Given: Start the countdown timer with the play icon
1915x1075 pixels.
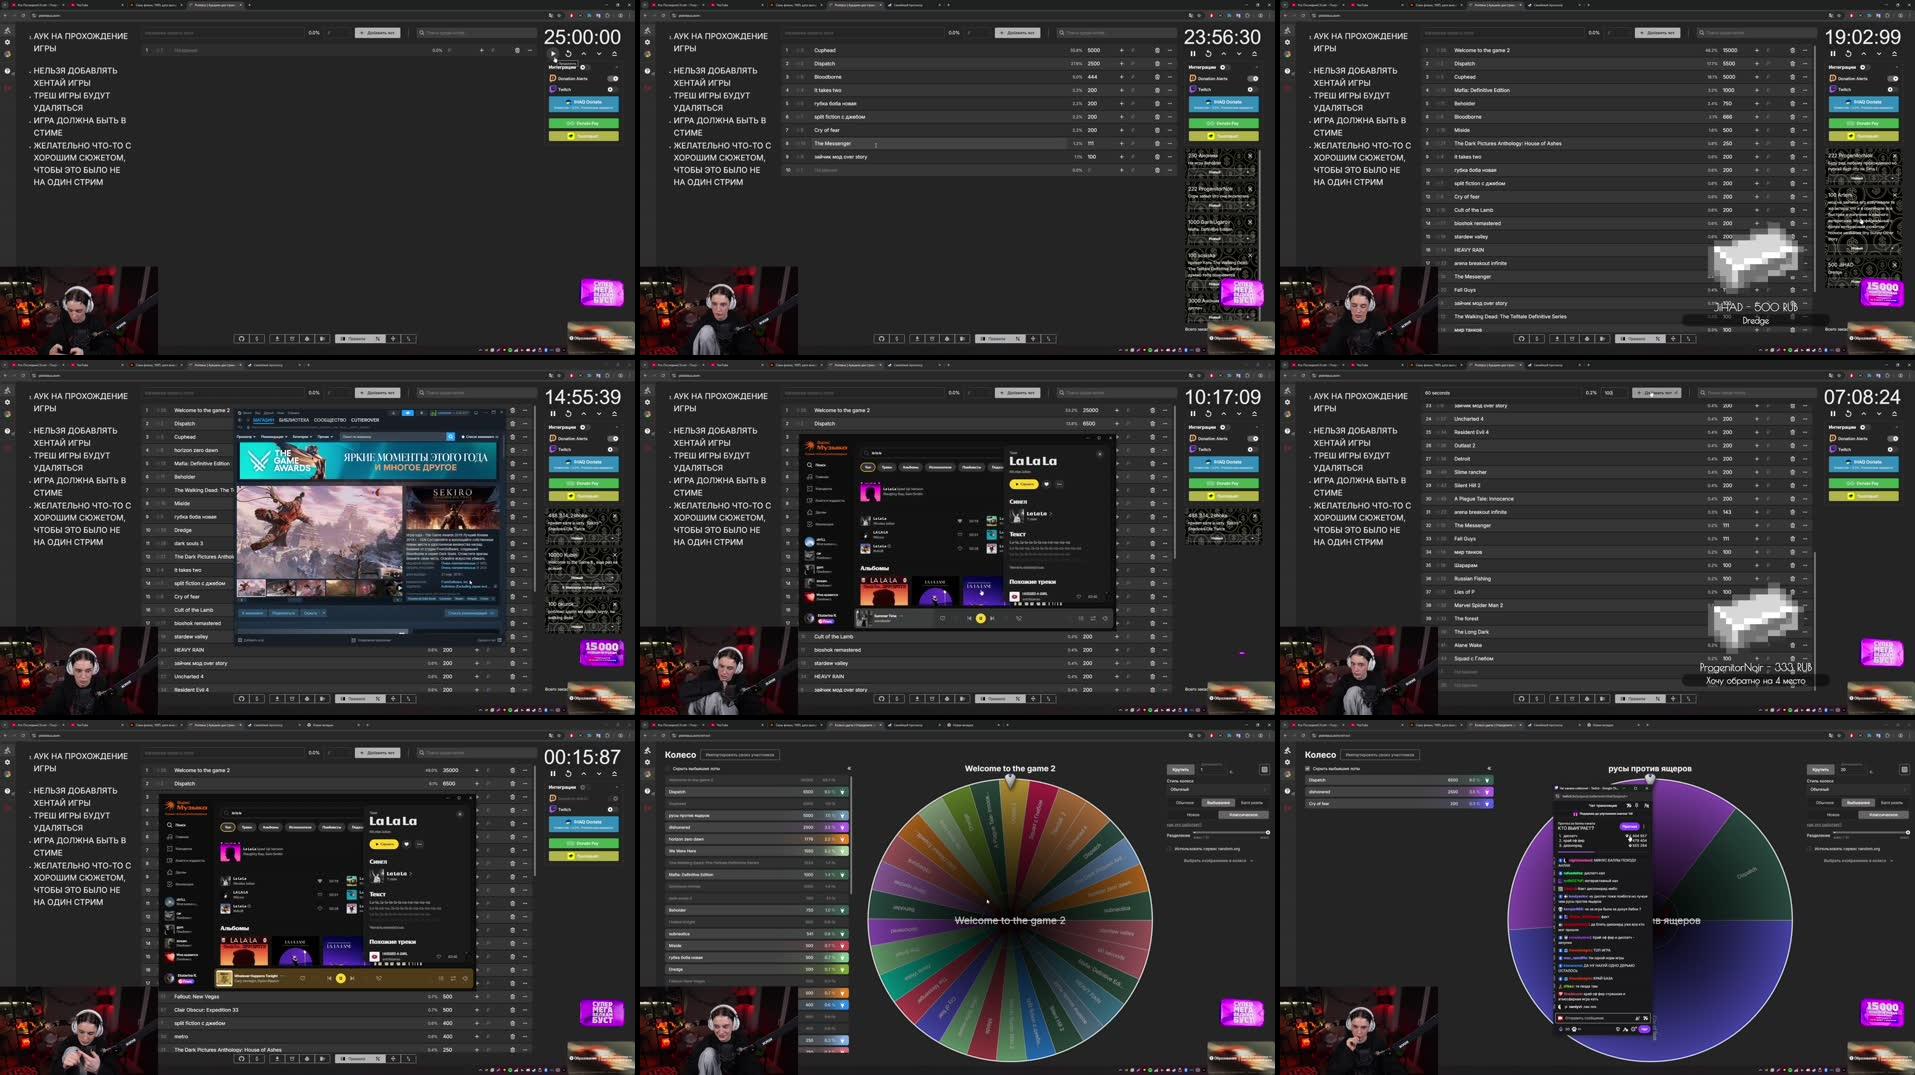Looking at the screenshot, I should click(x=553, y=52).
